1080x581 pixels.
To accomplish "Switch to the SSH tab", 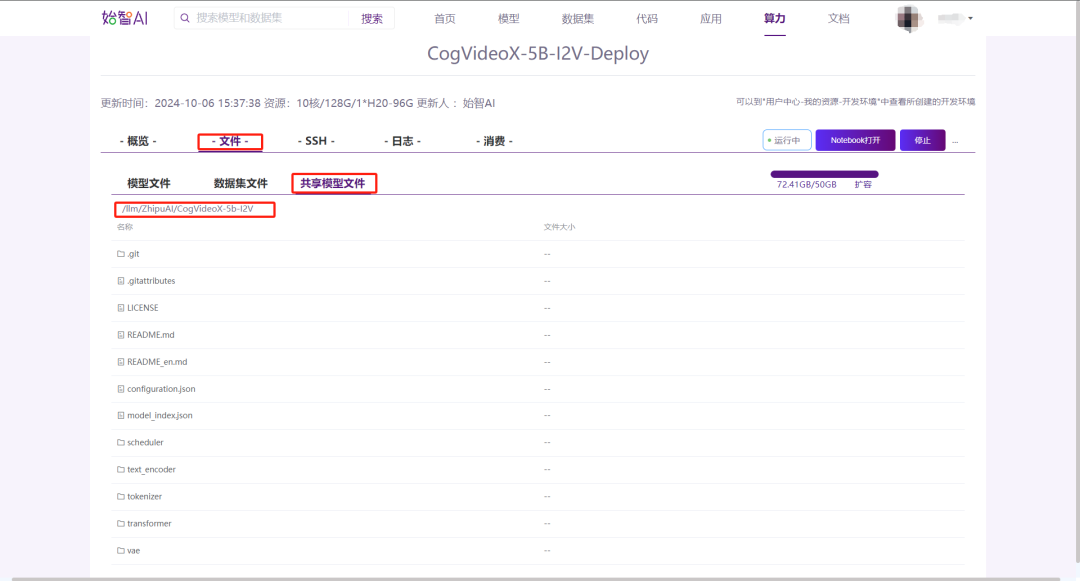I will pyautogui.click(x=316, y=141).
